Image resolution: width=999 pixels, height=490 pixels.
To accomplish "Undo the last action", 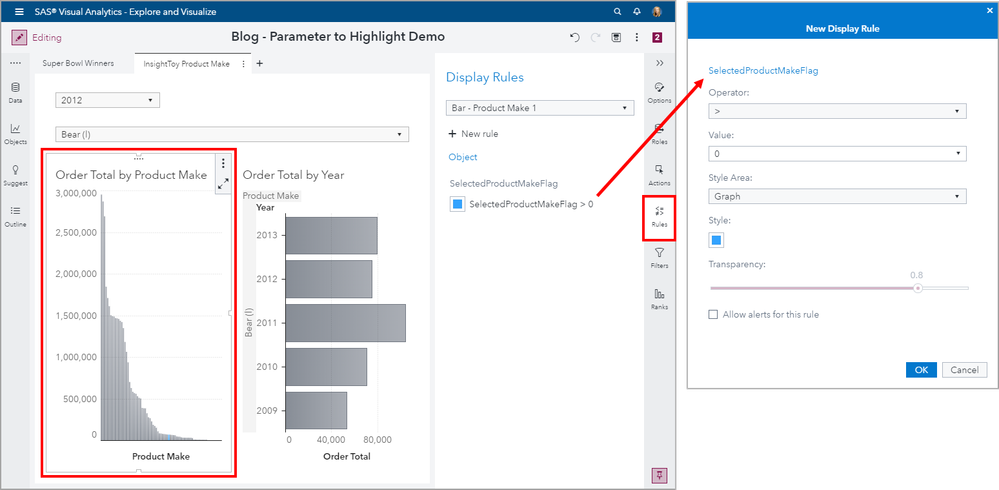I will pyautogui.click(x=574, y=38).
